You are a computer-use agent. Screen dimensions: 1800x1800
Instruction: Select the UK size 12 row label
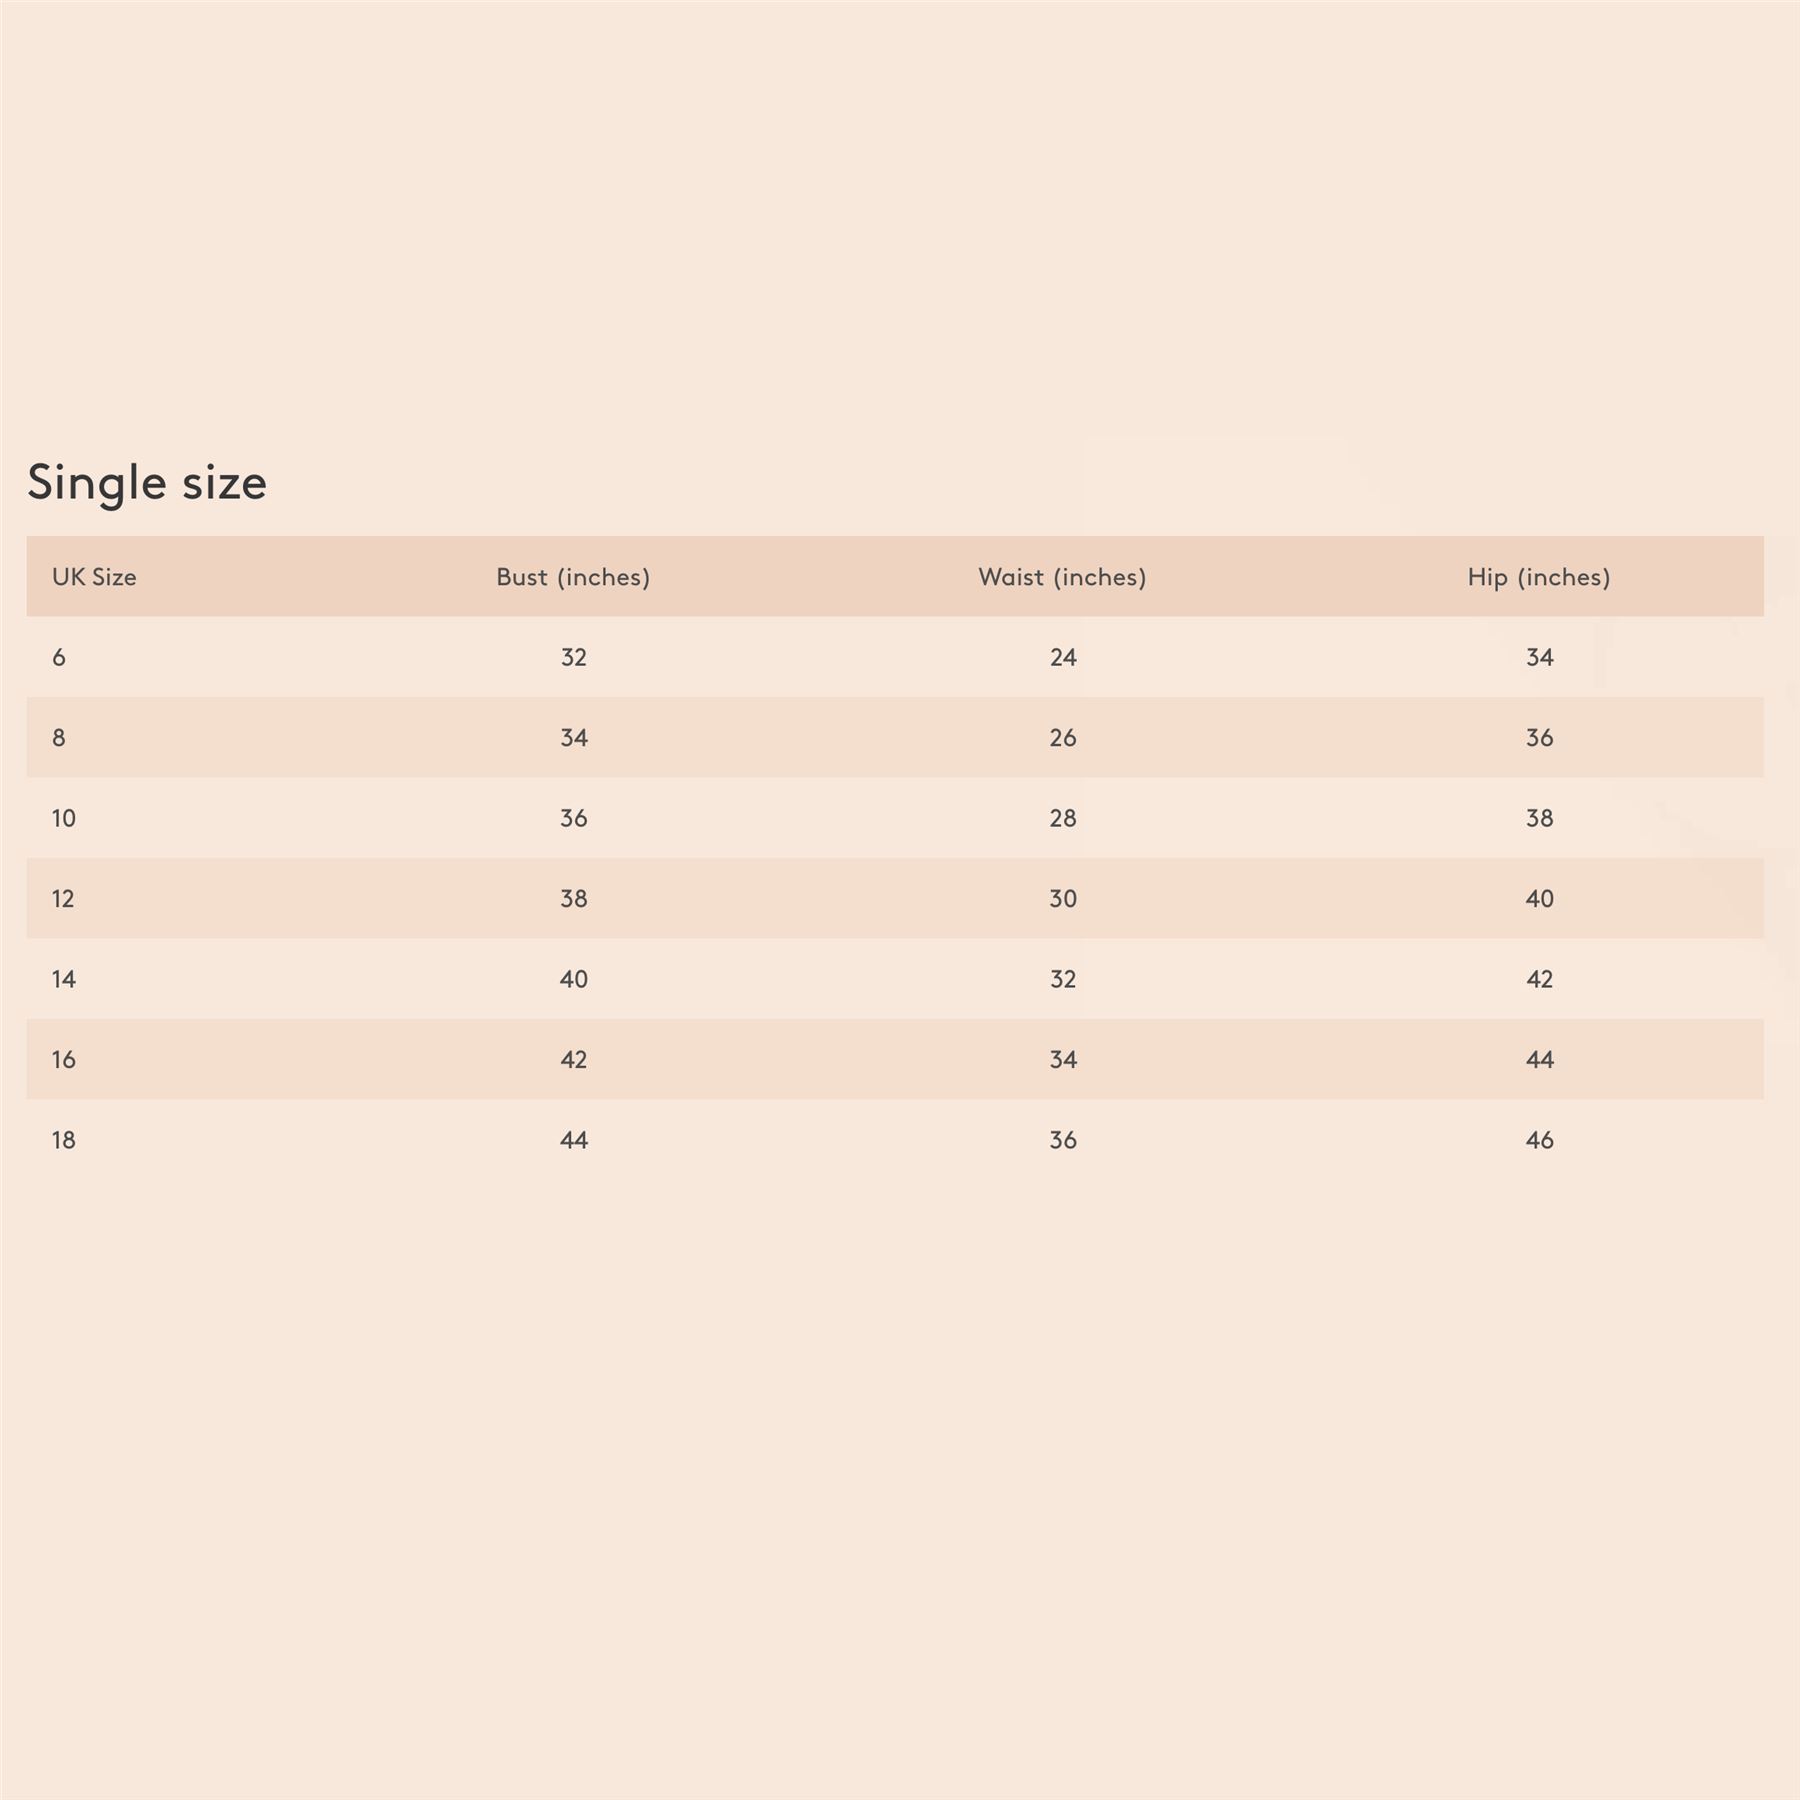(x=64, y=899)
